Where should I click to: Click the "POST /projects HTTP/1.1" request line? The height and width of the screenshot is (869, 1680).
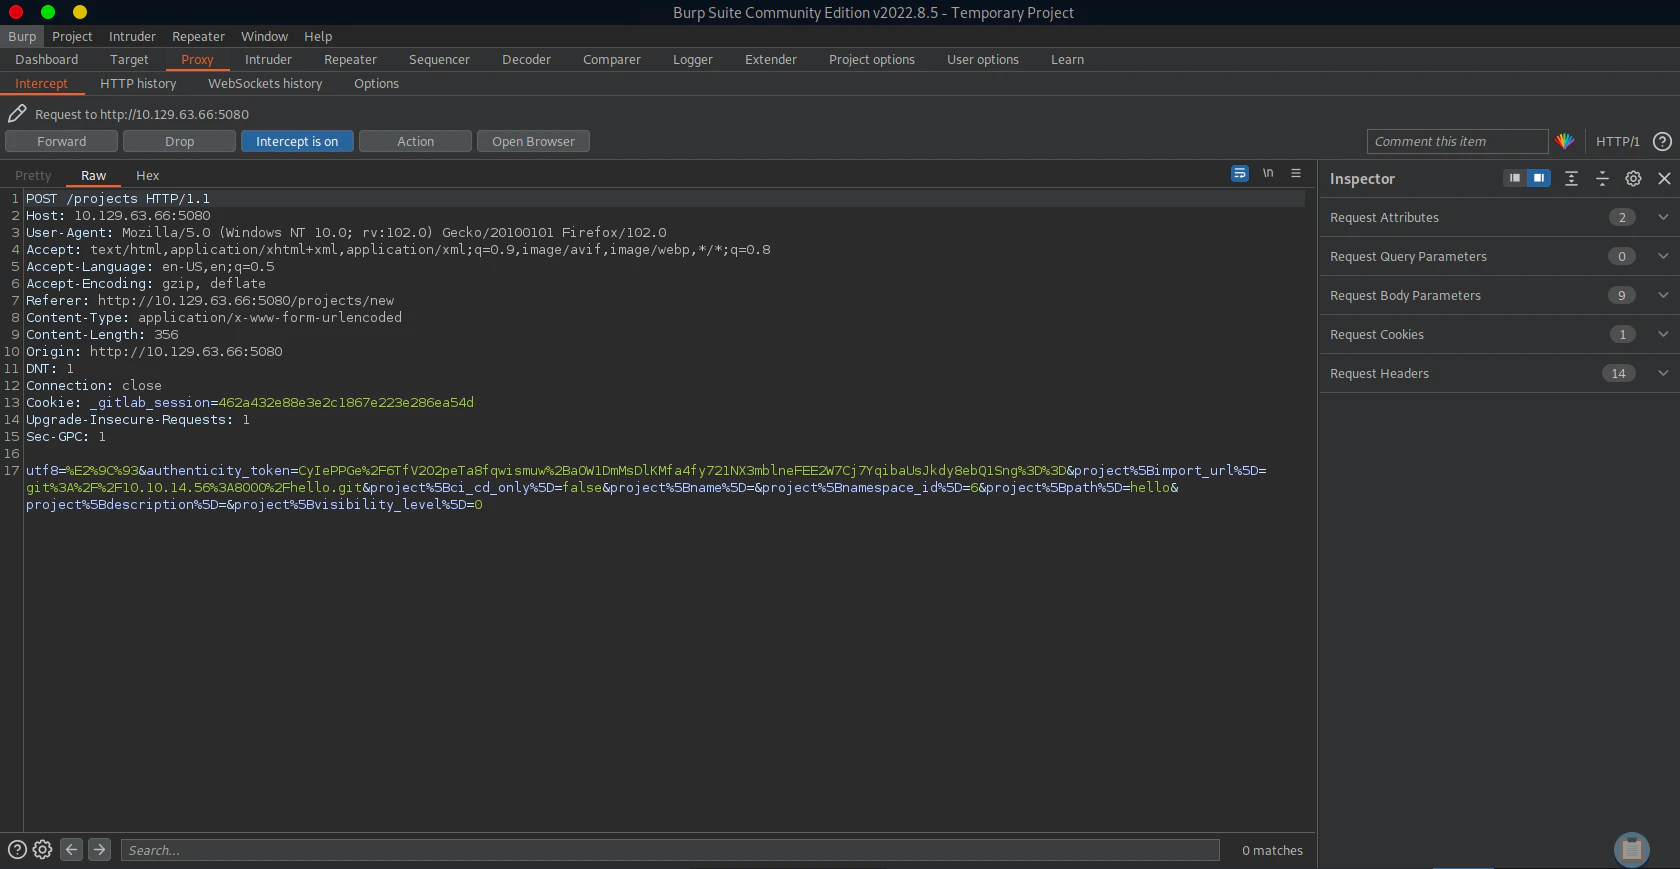118,198
